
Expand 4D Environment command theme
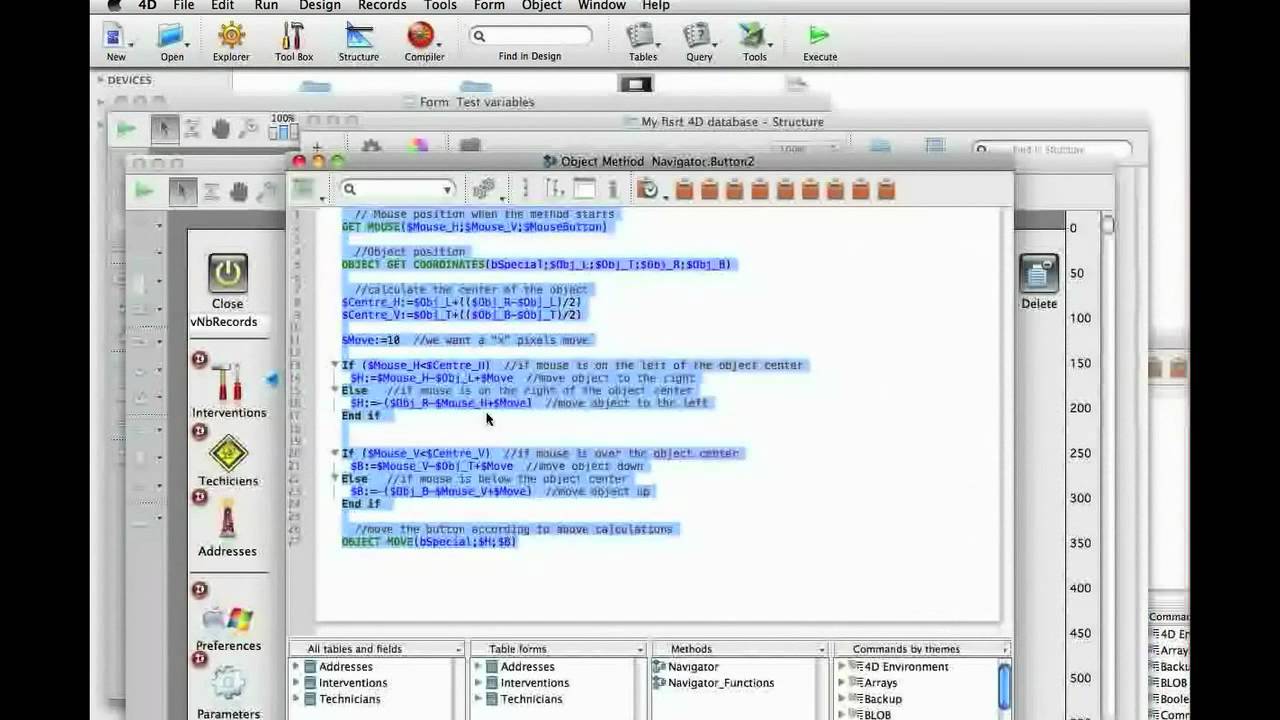pyautogui.click(x=841, y=667)
